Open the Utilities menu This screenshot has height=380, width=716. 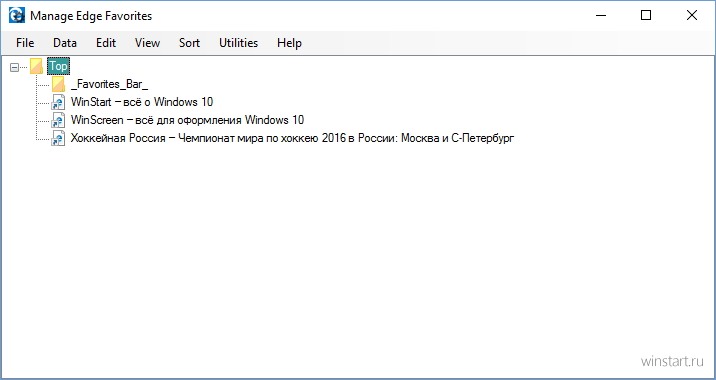coord(238,43)
